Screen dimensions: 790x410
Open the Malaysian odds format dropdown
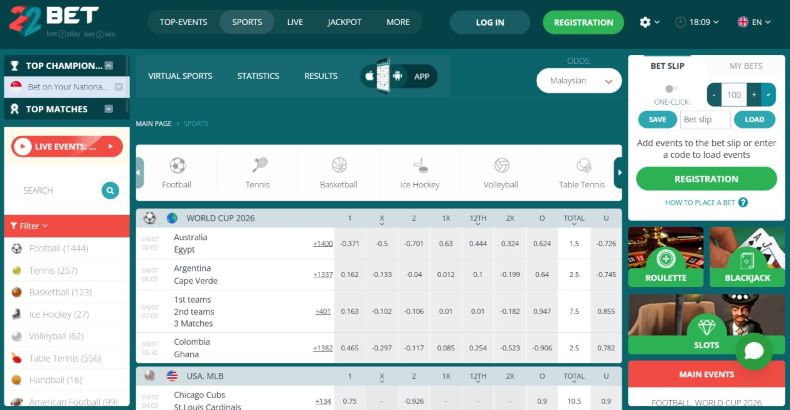click(x=579, y=81)
